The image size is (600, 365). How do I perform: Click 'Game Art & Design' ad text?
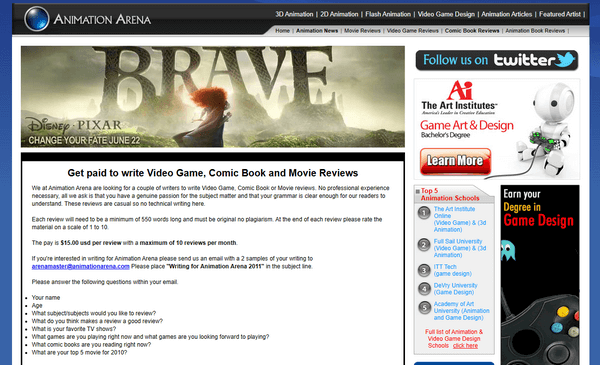pyautogui.click(x=466, y=125)
